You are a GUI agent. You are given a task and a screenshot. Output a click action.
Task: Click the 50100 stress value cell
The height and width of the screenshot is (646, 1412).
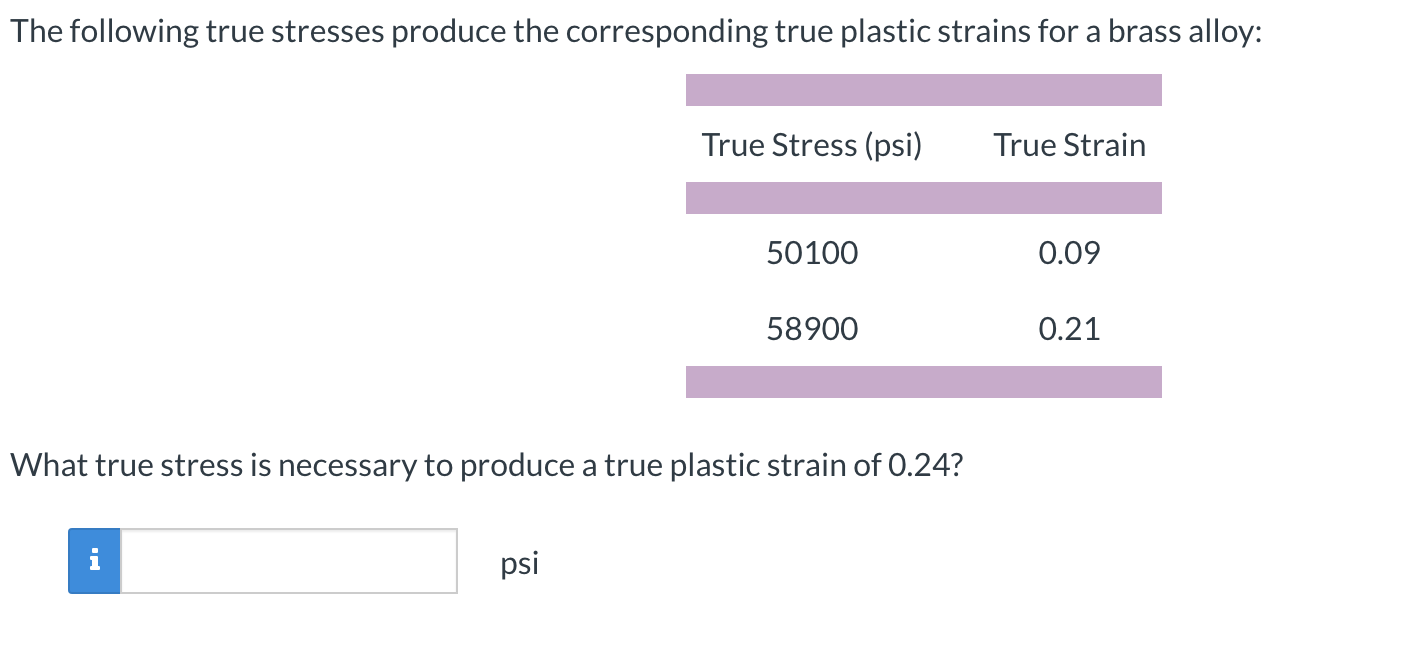[x=812, y=254]
